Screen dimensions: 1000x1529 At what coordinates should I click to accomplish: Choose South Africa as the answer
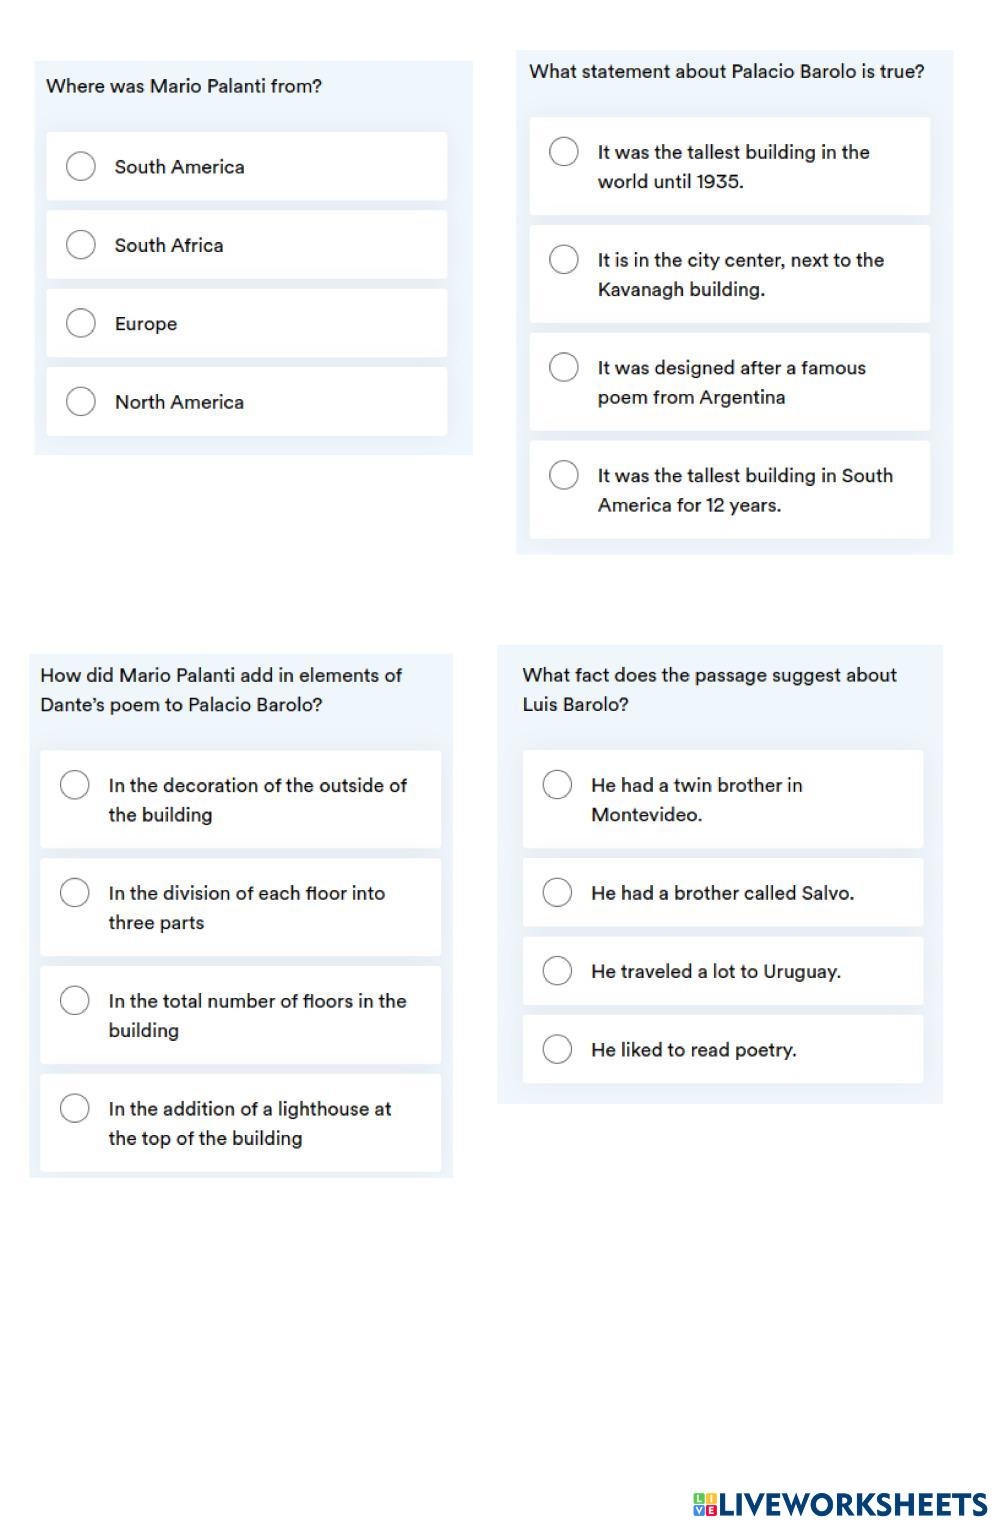(x=81, y=245)
